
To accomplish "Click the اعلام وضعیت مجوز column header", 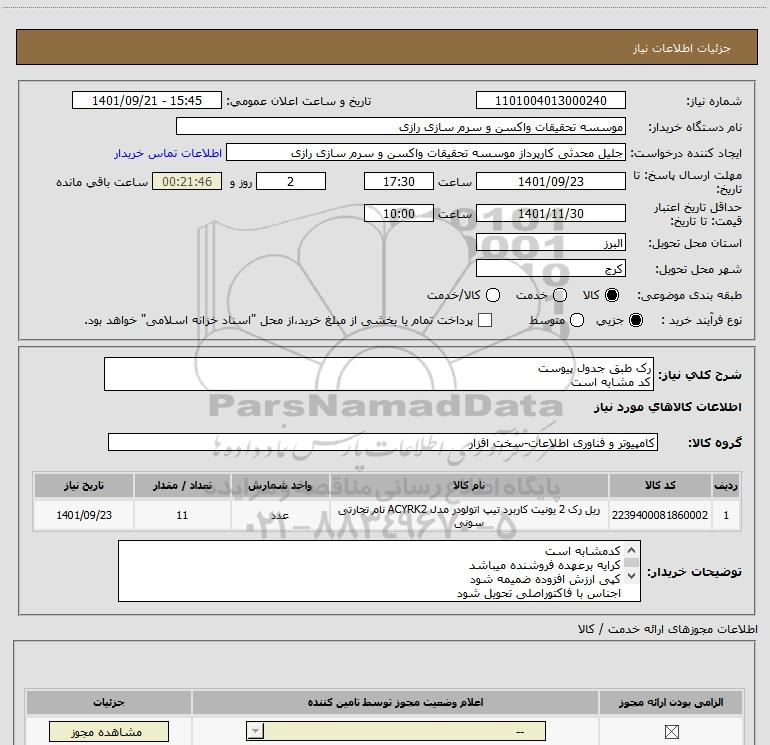I will [x=395, y=702].
